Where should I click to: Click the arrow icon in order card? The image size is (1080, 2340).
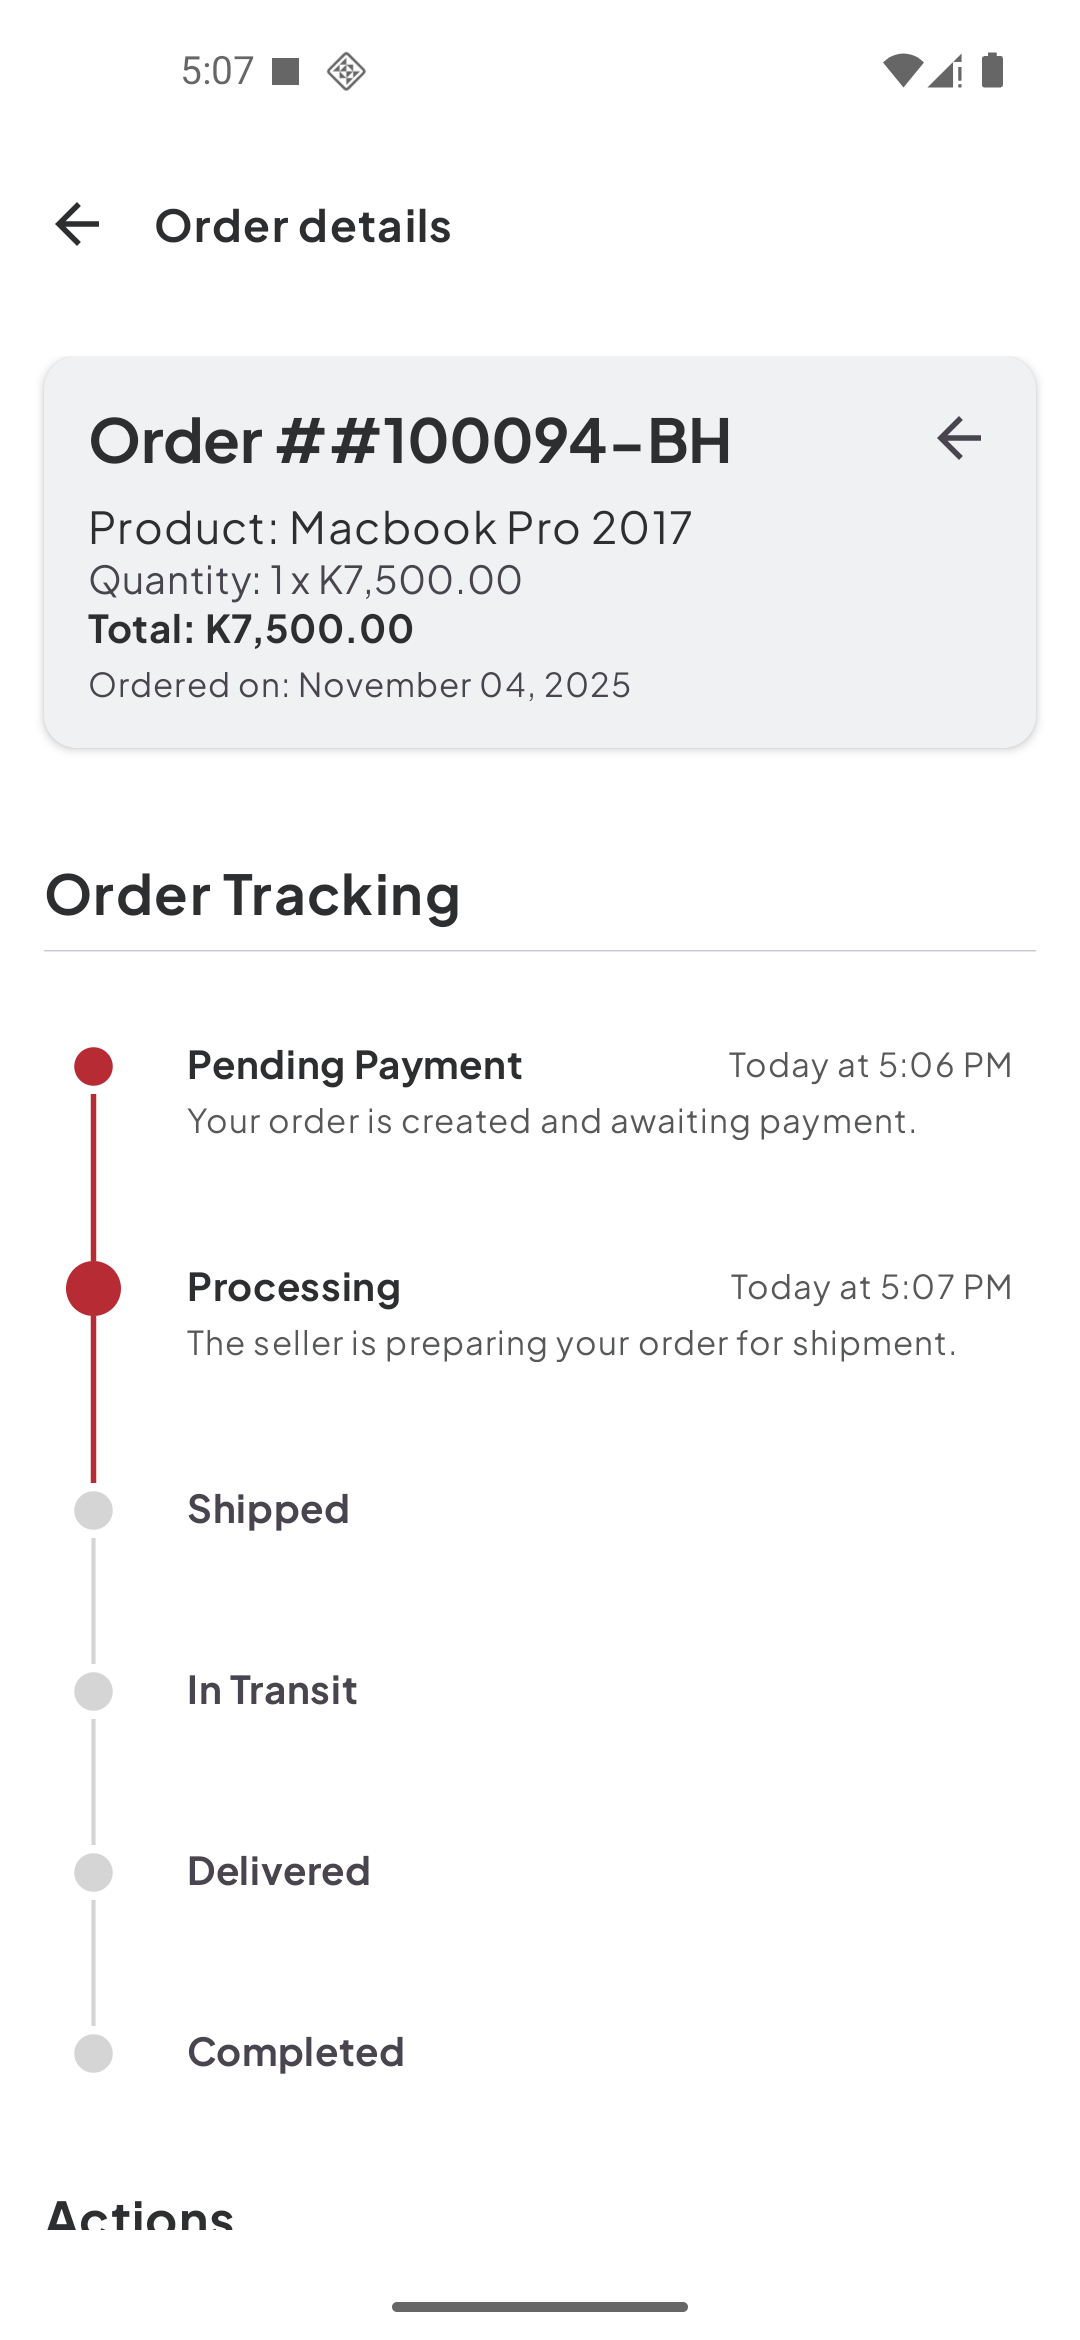958,438
